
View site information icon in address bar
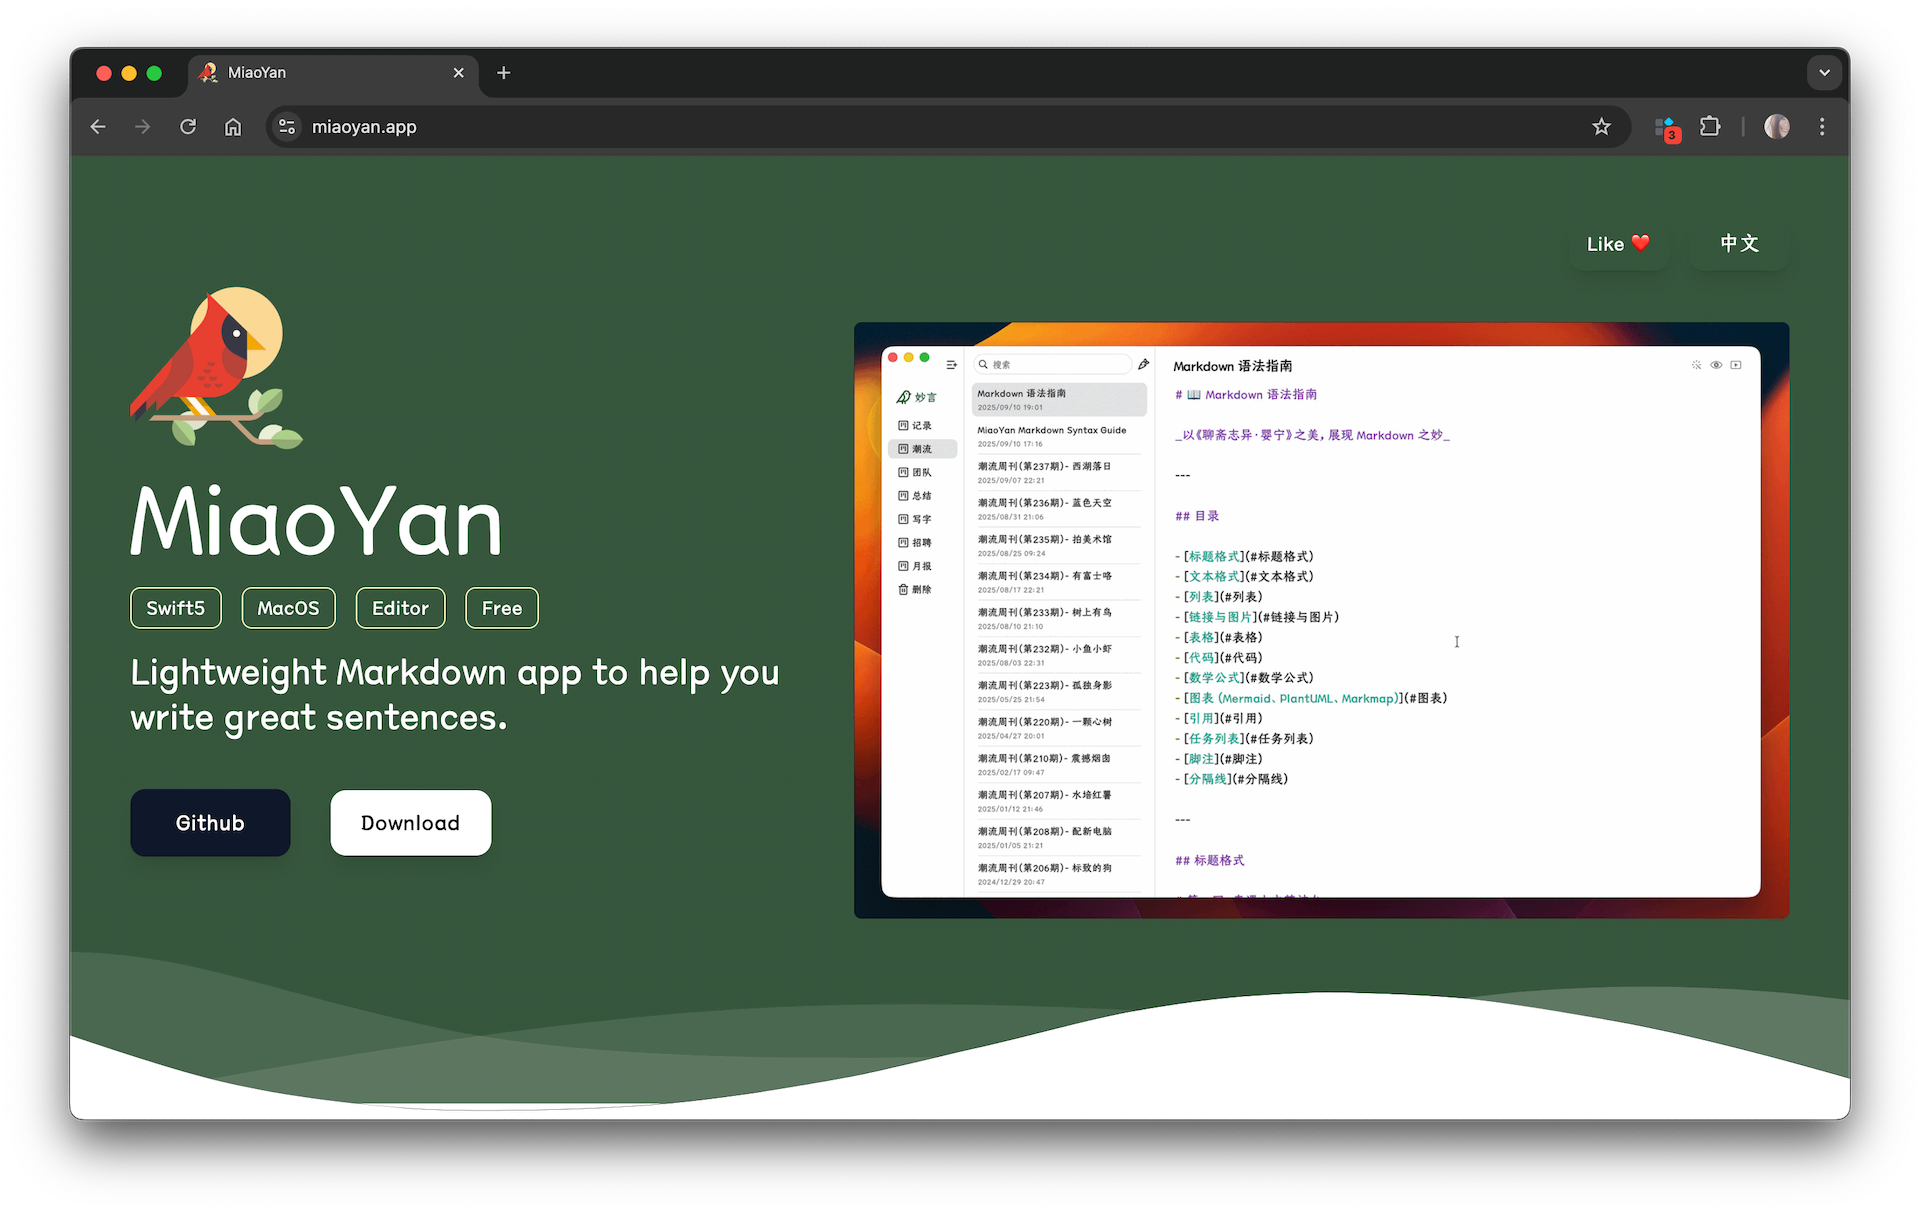click(x=287, y=127)
